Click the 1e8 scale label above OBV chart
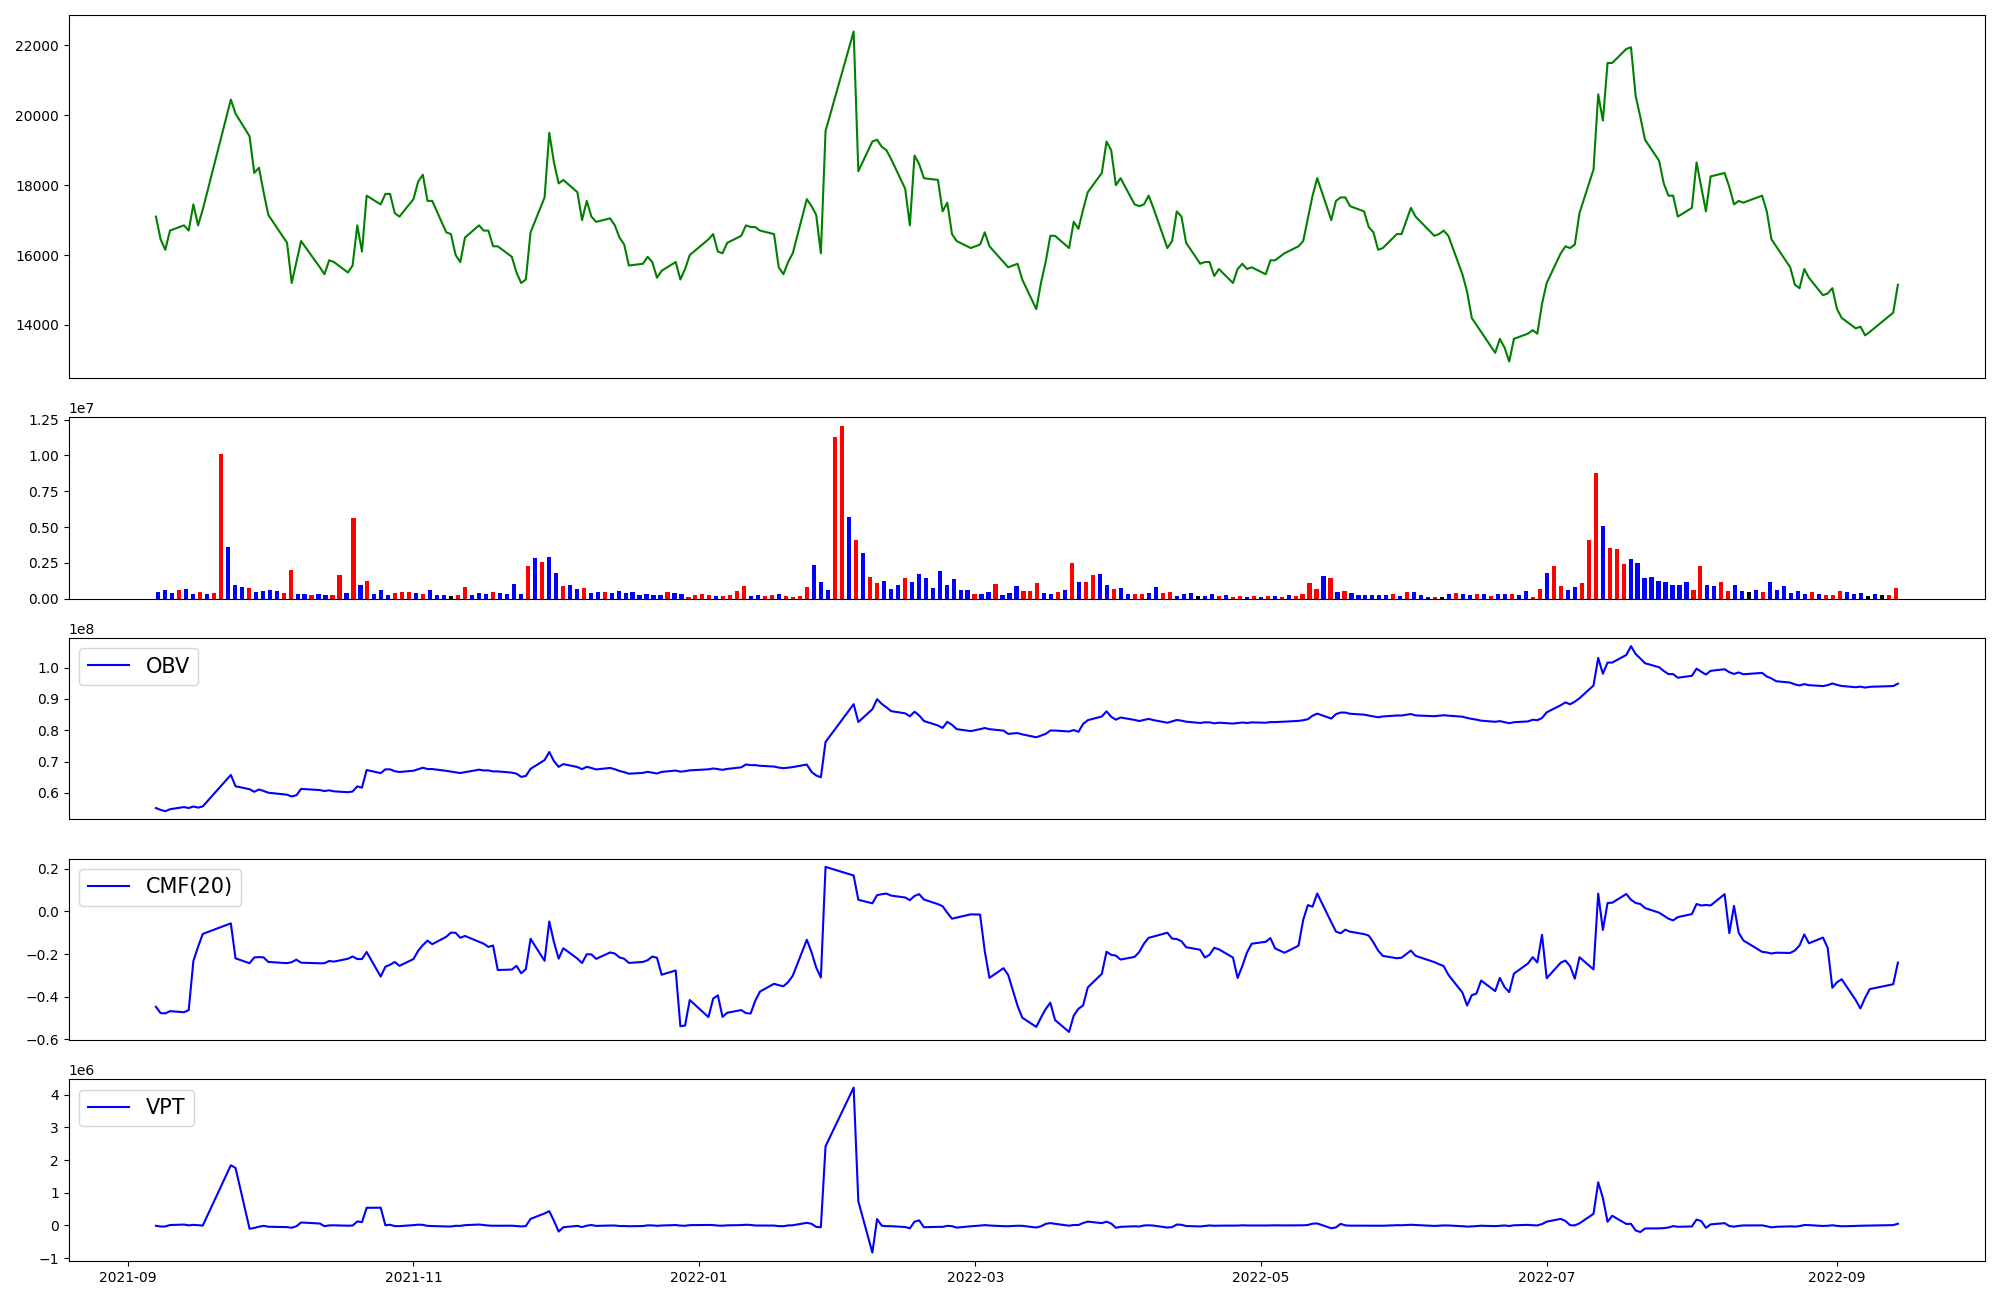 pyautogui.click(x=82, y=630)
